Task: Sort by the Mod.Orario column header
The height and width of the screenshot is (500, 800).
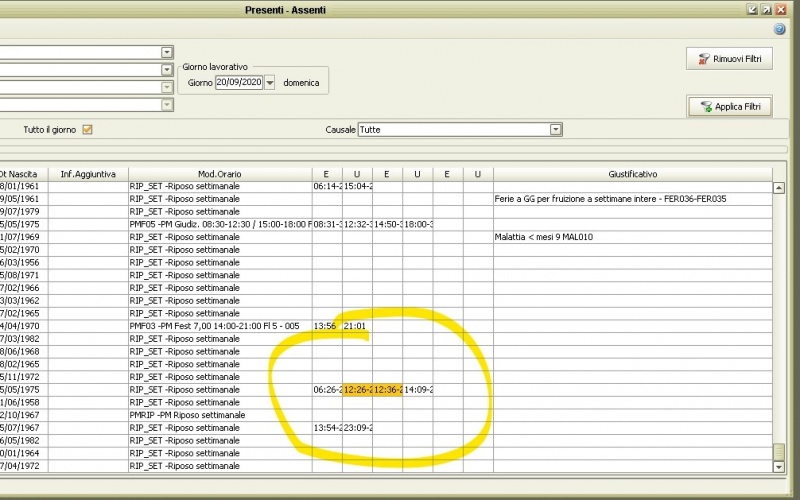Action: point(219,174)
